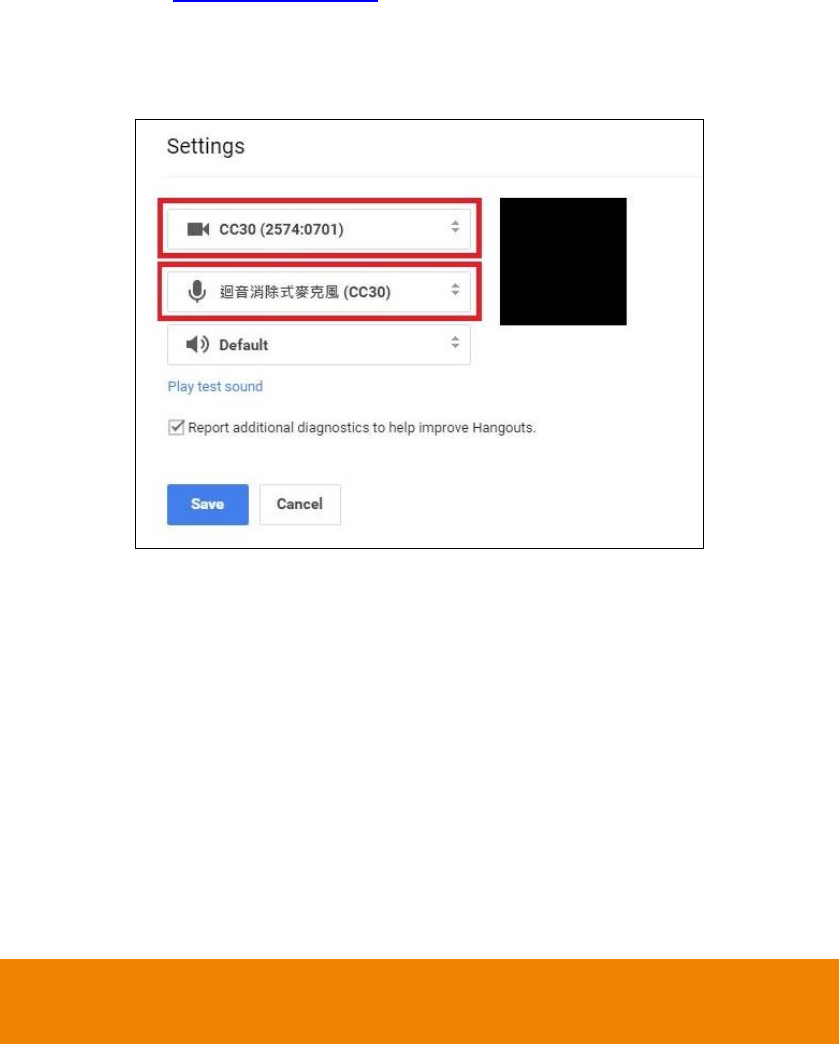This screenshot has width=839, height=1044.
Task: Click the Report additional diagnostics label text
Action: (362, 427)
